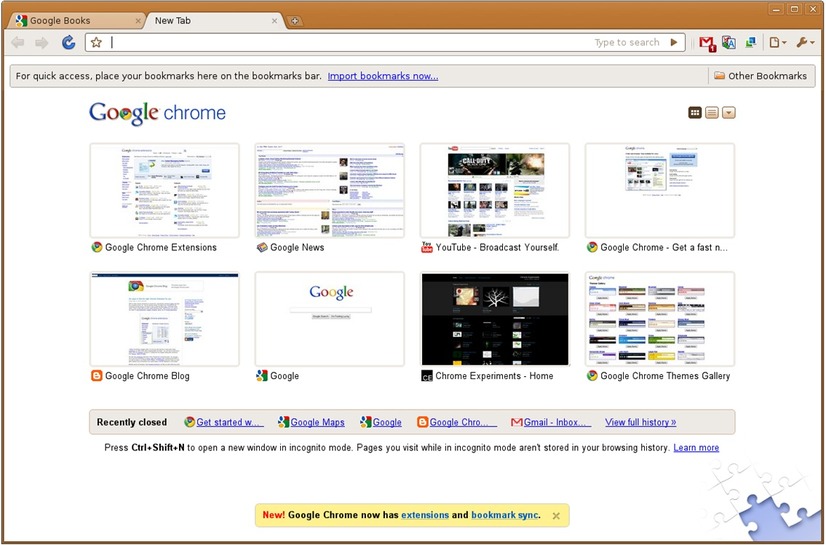Click the Blogger favicon beside Google Chrome Blog
The width and height of the screenshot is (826, 545).
[96, 375]
